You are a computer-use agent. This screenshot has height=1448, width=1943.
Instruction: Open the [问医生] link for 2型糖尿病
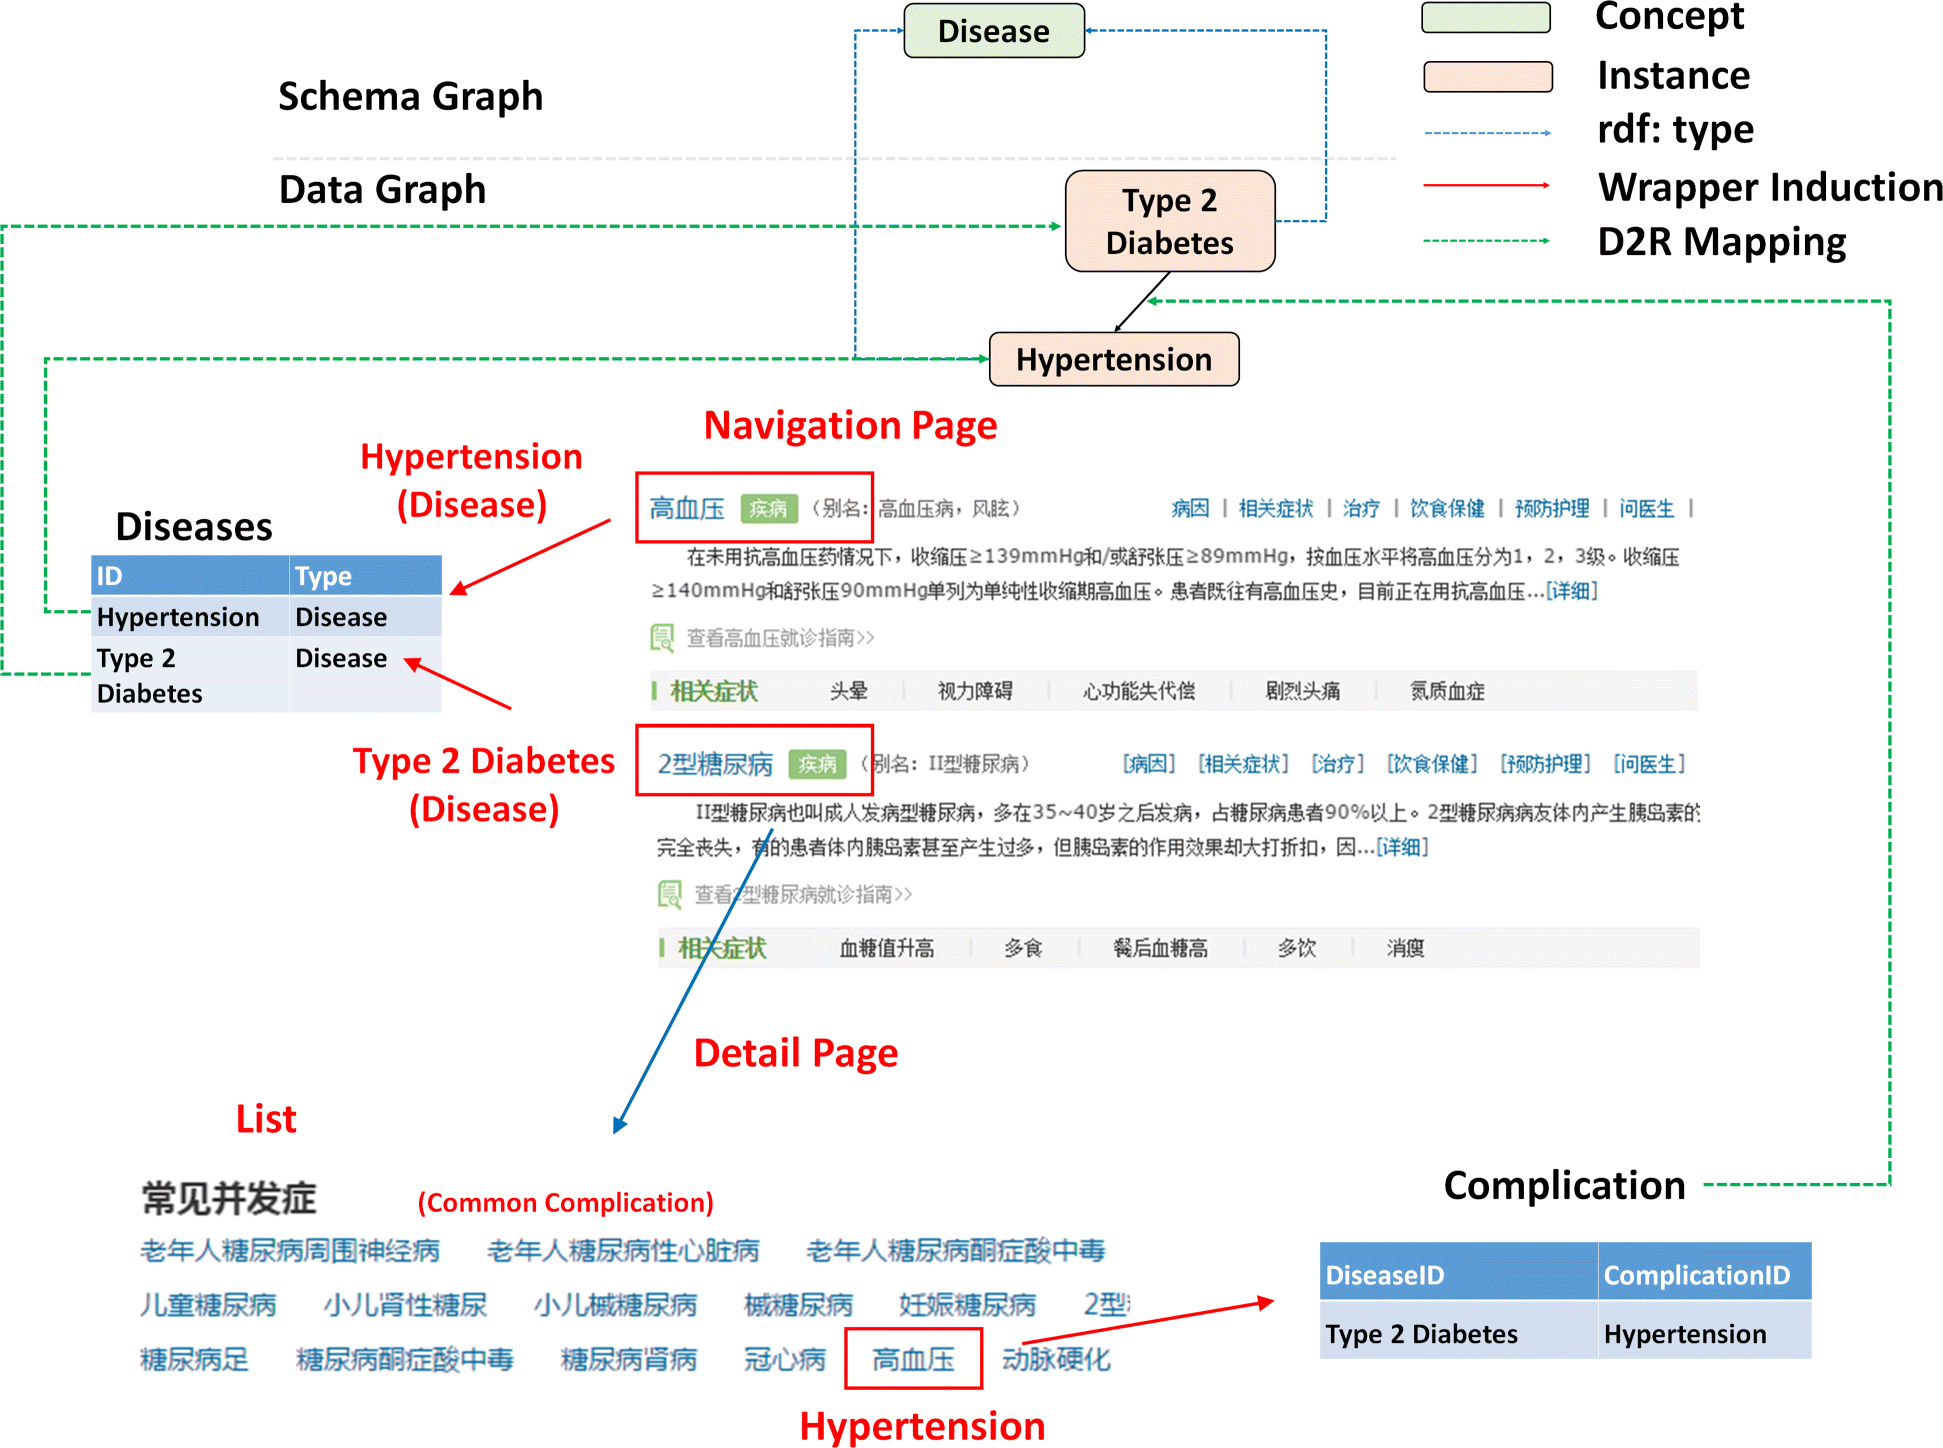tap(1649, 764)
